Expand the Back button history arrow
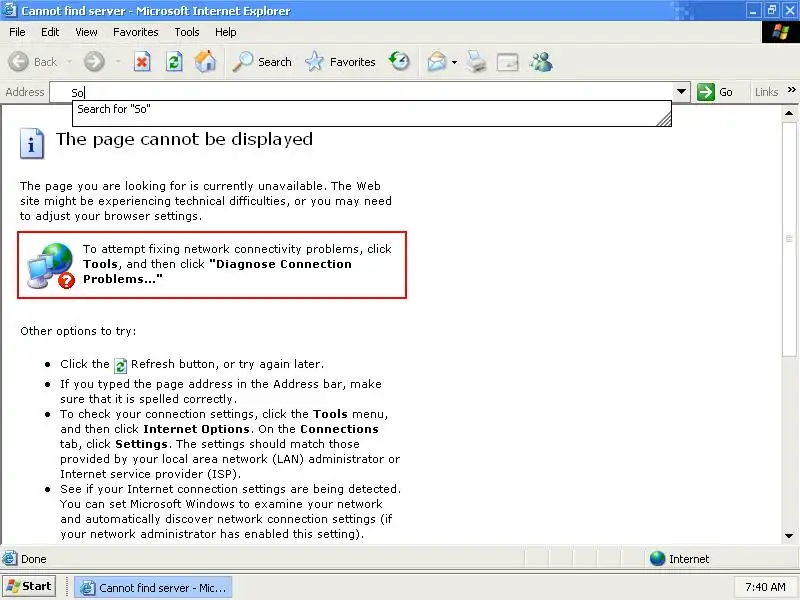 click(69, 62)
